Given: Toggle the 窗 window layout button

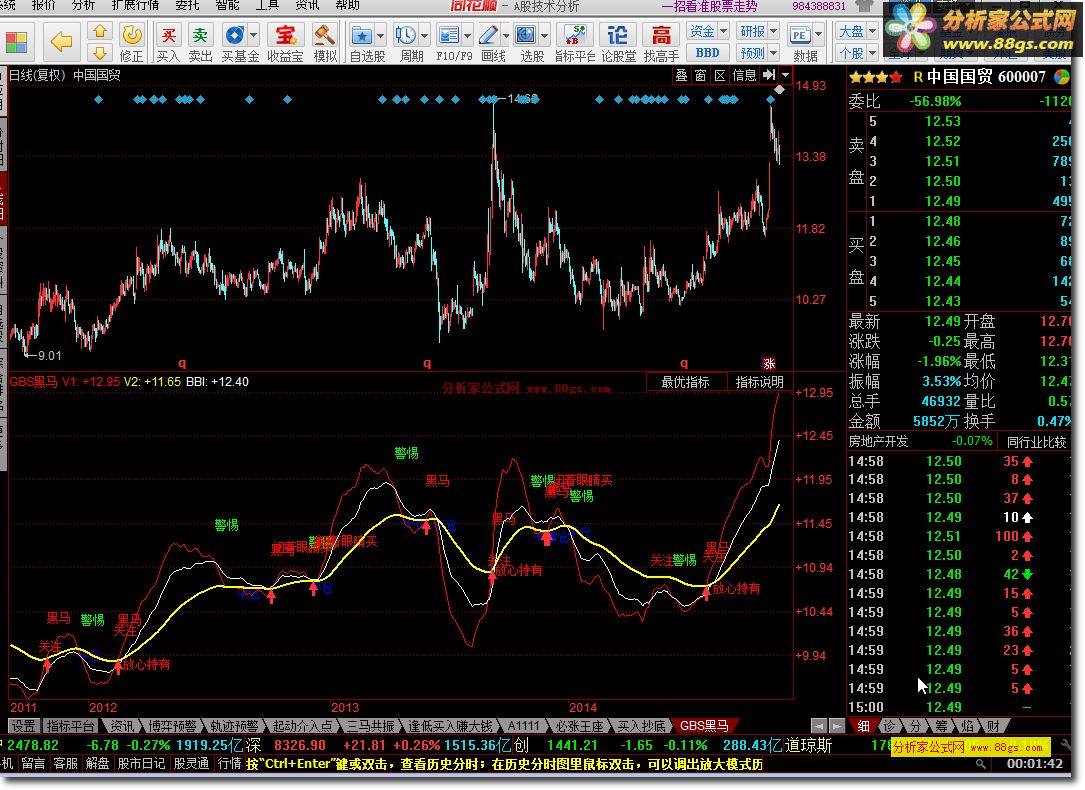Looking at the screenshot, I should pos(701,75).
